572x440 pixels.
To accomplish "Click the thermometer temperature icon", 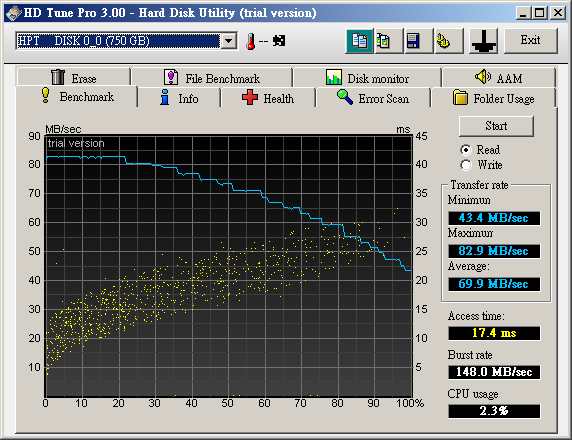I will (251, 41).
